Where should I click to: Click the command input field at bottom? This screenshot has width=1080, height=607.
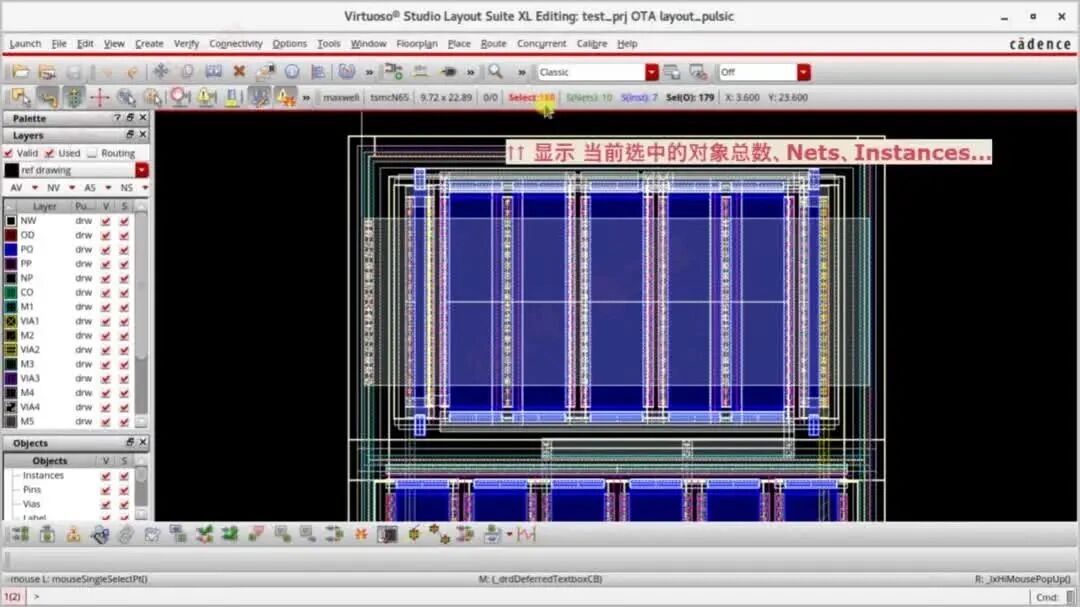coord(530,597)
